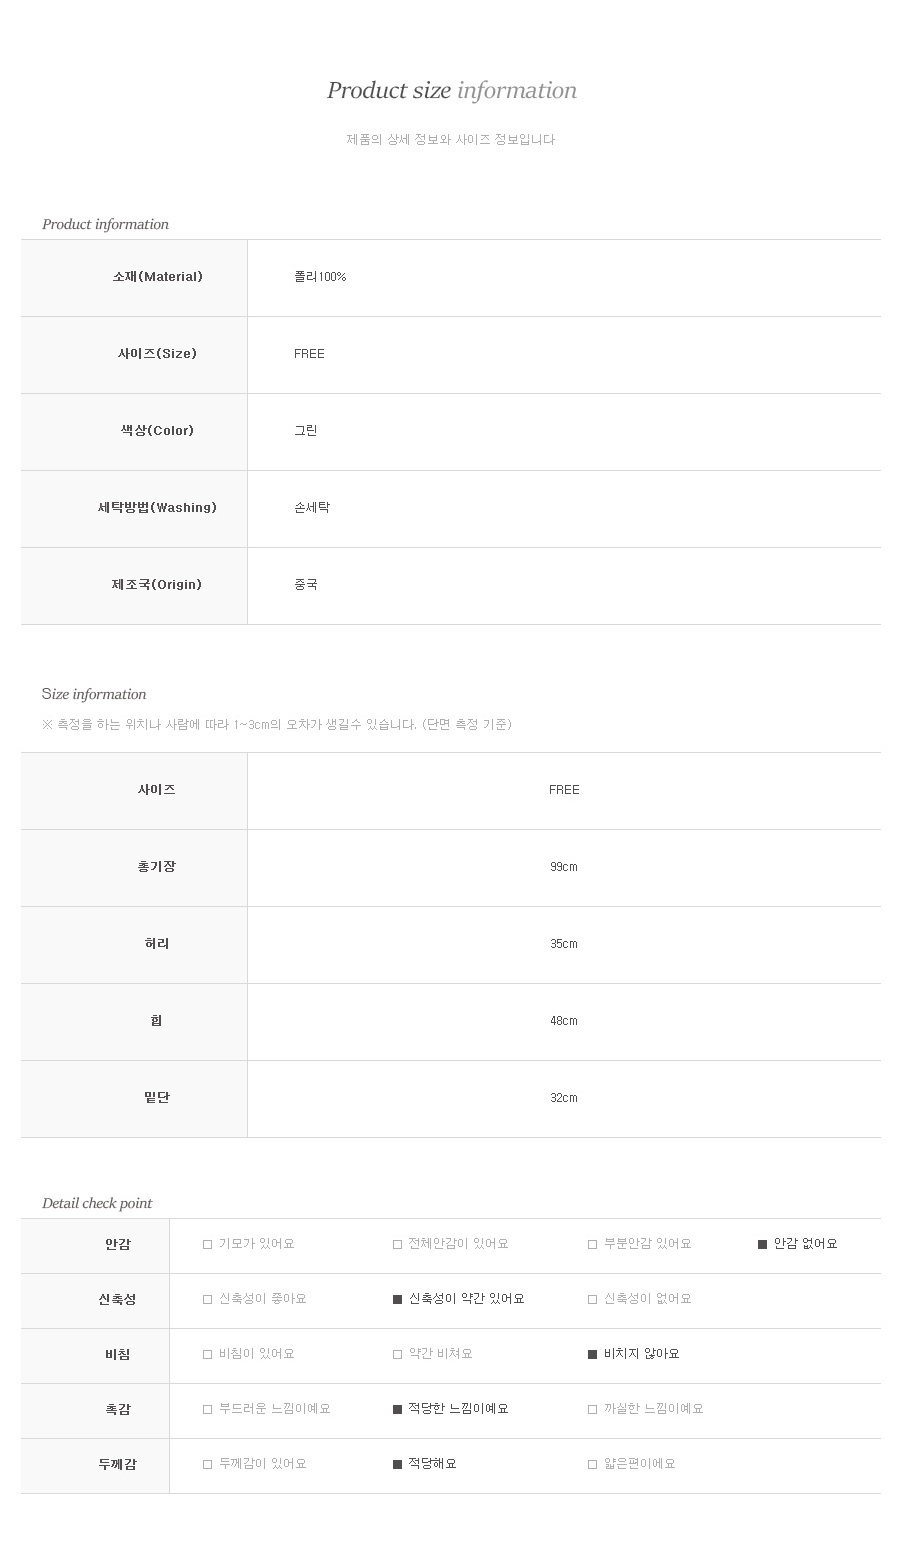The height and width of the screenshot is (1550, 900).
Task: Check the '기모가 있어요' box
Action: coord(208,1245)
